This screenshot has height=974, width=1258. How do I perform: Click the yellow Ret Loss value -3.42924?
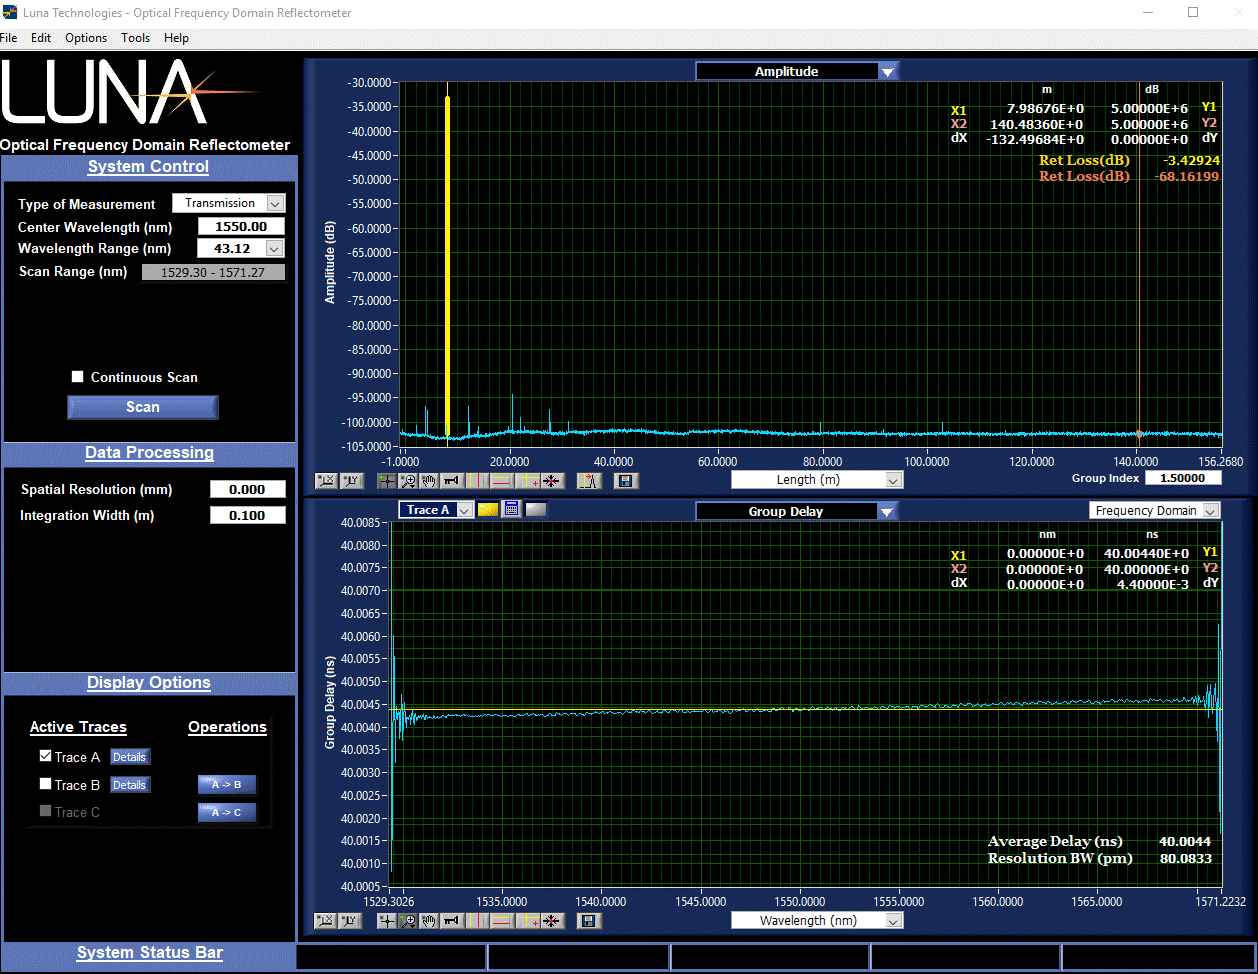[1191, 160]
